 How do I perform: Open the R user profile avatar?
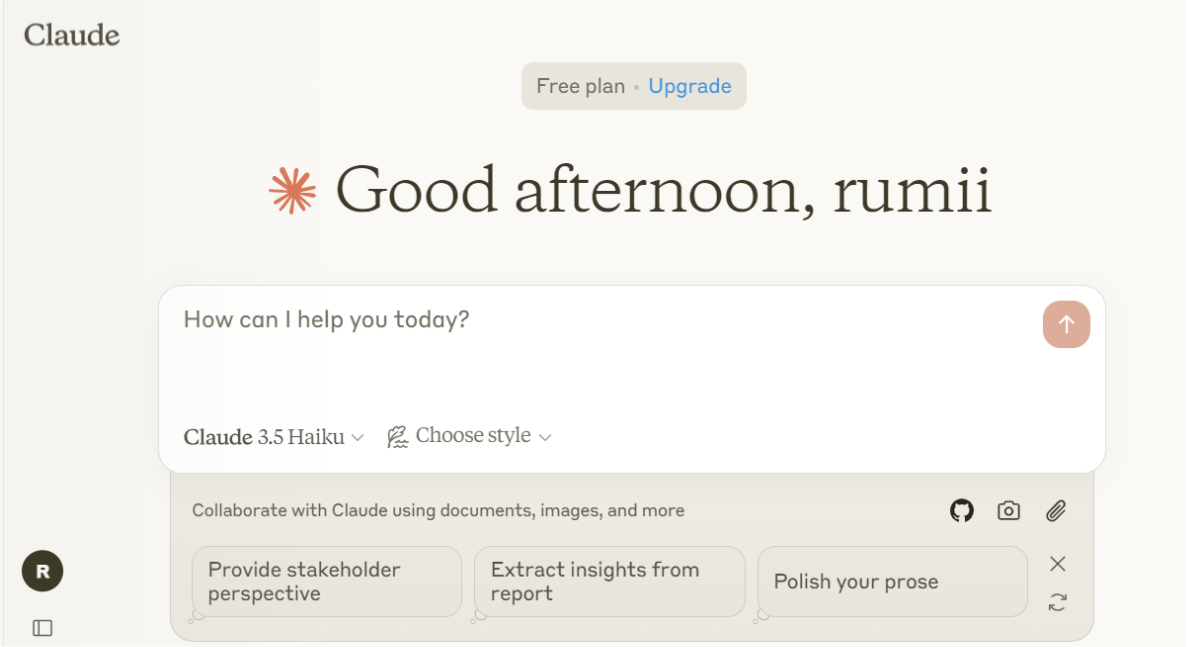click(x=42, y=572)
